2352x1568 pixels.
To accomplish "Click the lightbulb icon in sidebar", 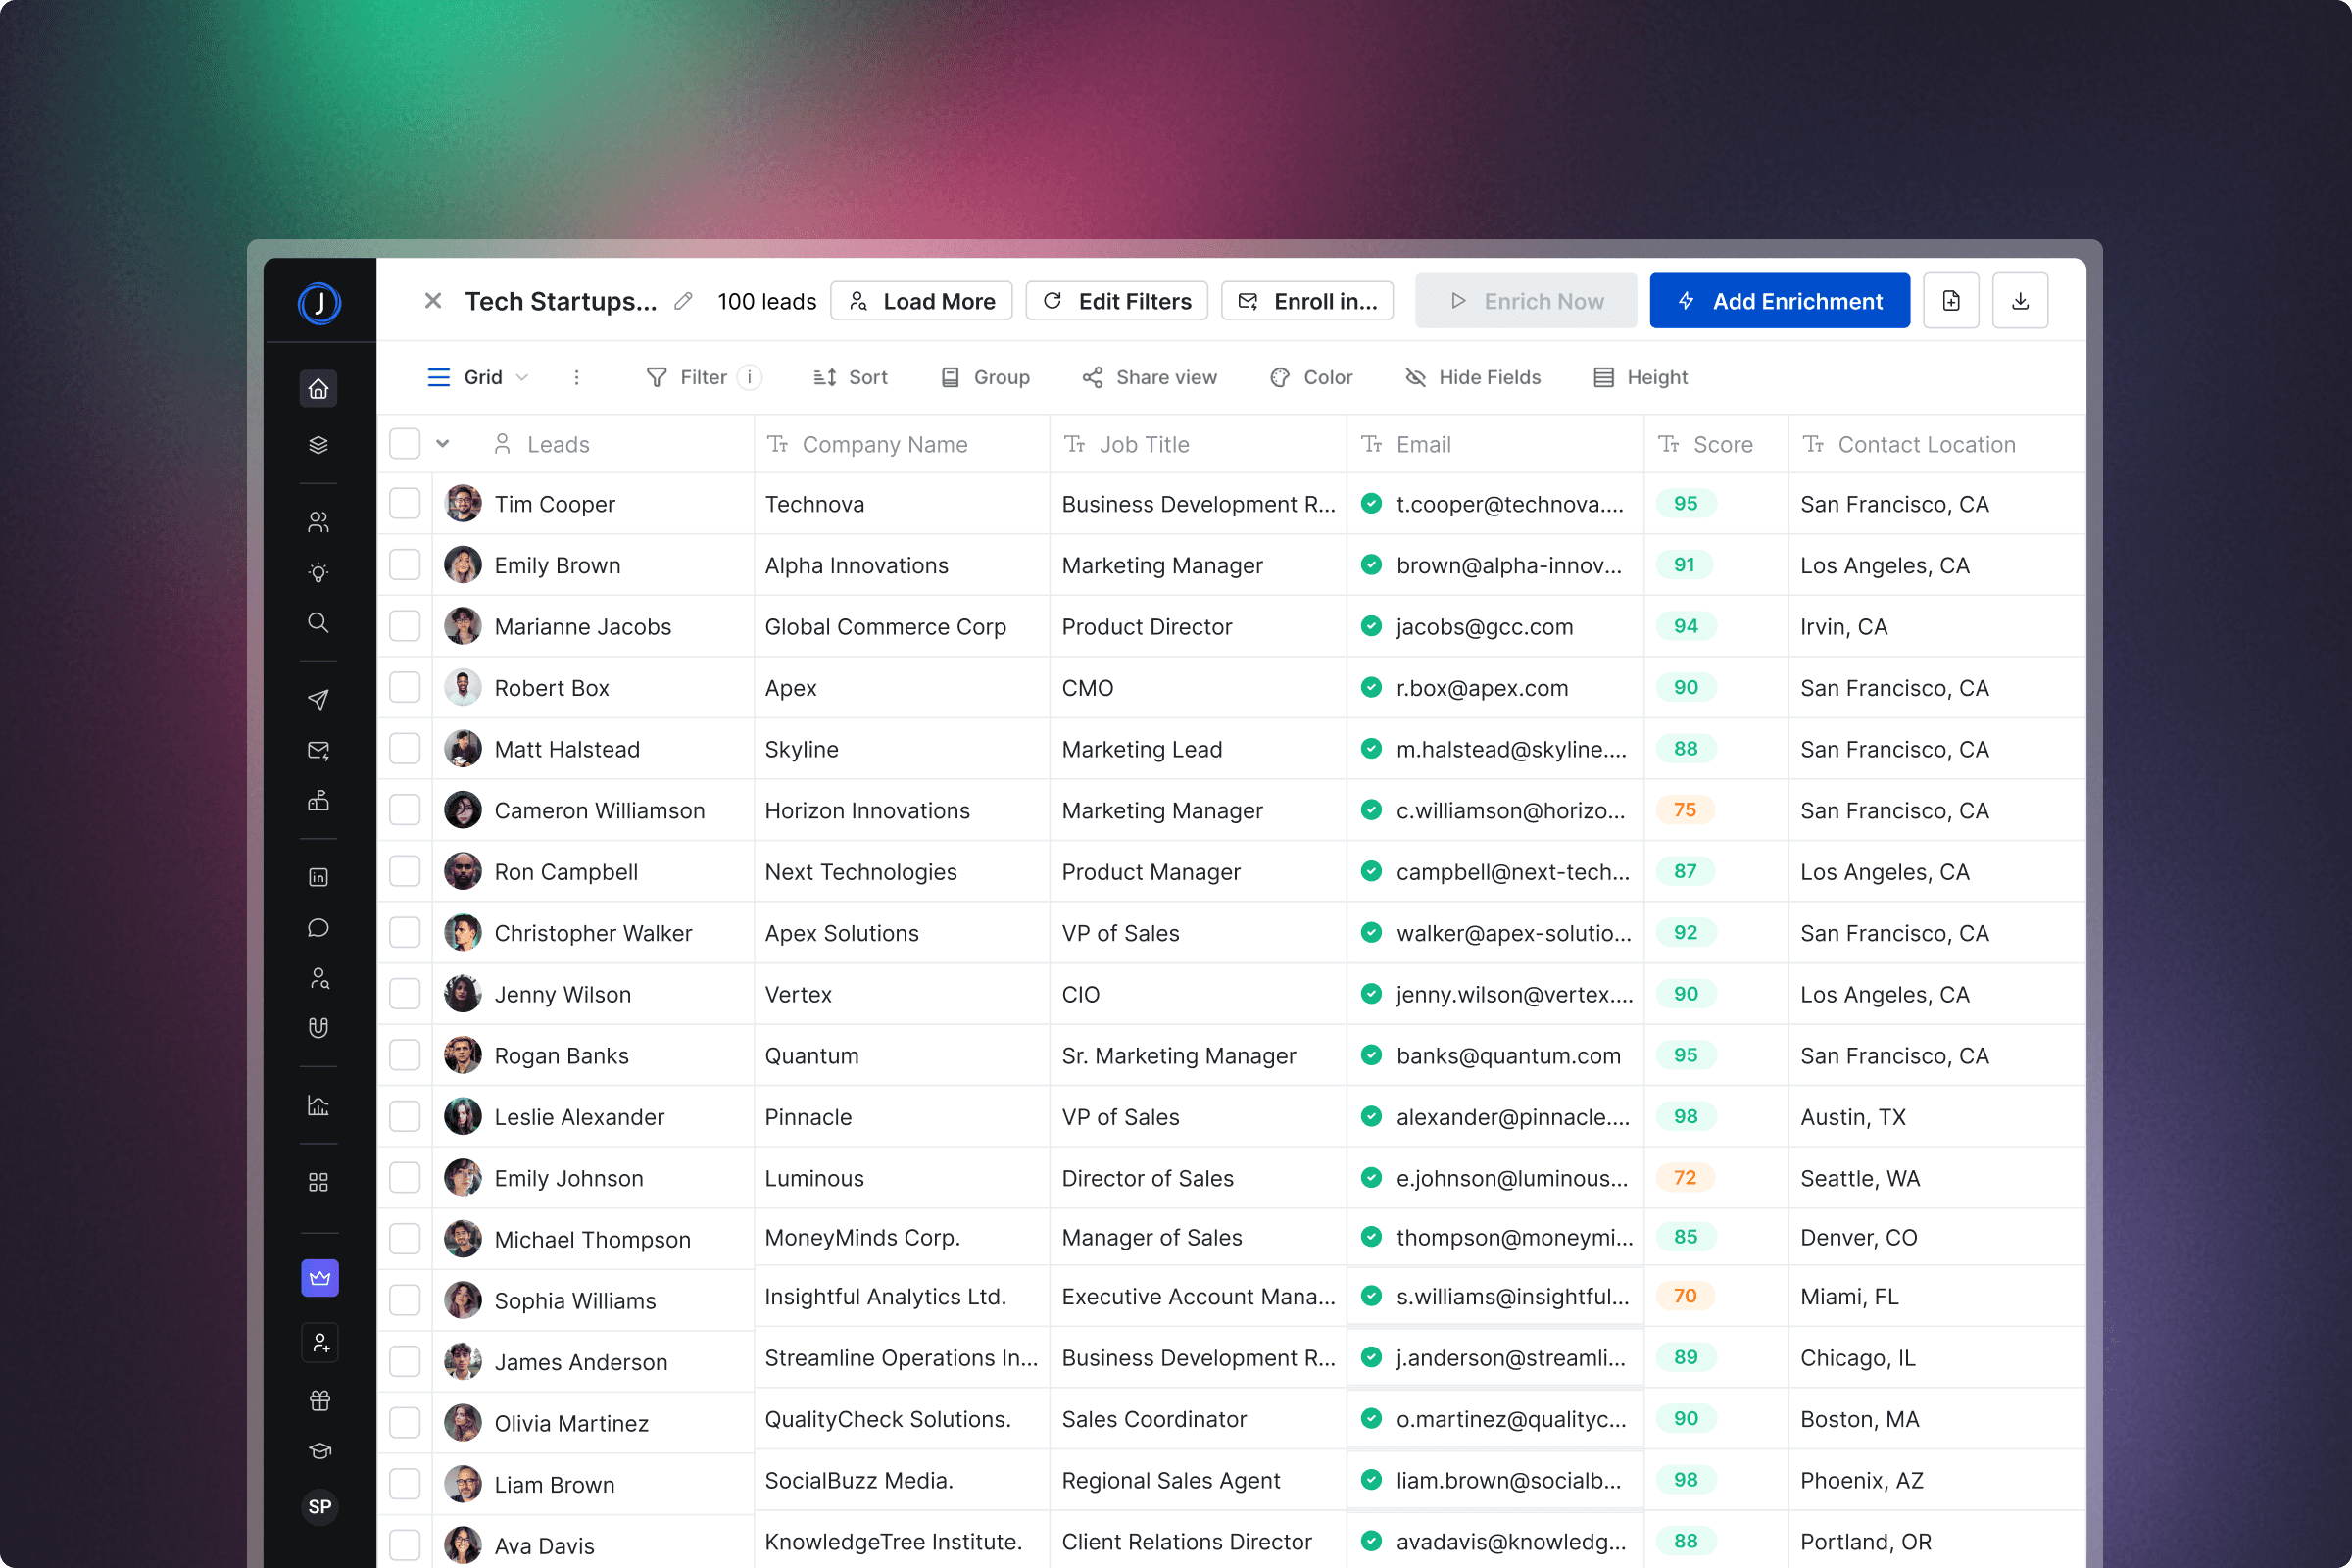I will tap(318, 572).
